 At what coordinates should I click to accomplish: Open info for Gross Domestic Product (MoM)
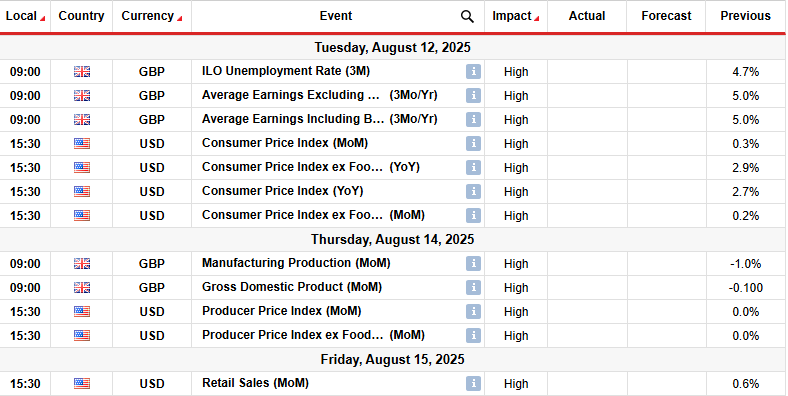[473, 287]
